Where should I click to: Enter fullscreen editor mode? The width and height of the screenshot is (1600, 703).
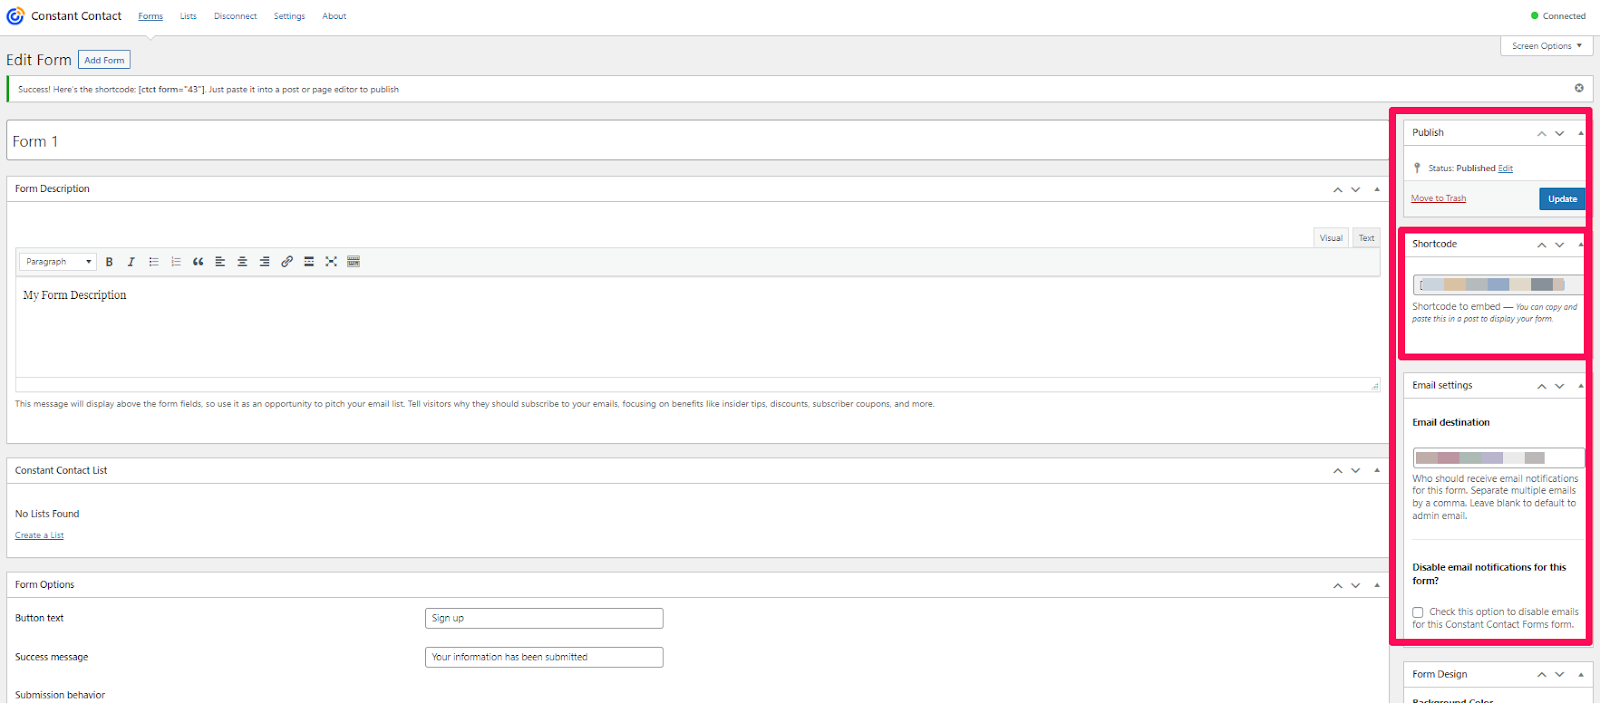click(331, 262)
